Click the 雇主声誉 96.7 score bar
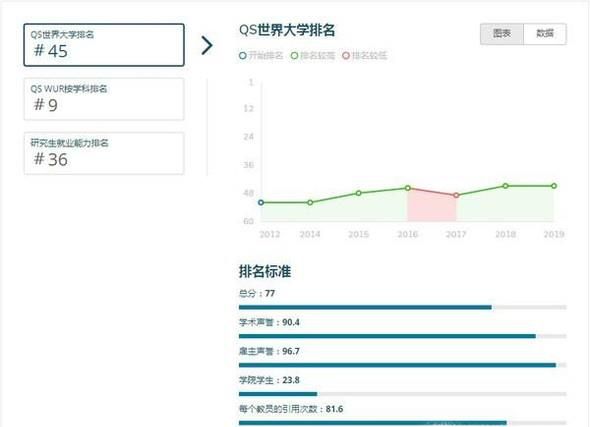This screenshot has height=427, width=590. [x=403, y=365]
